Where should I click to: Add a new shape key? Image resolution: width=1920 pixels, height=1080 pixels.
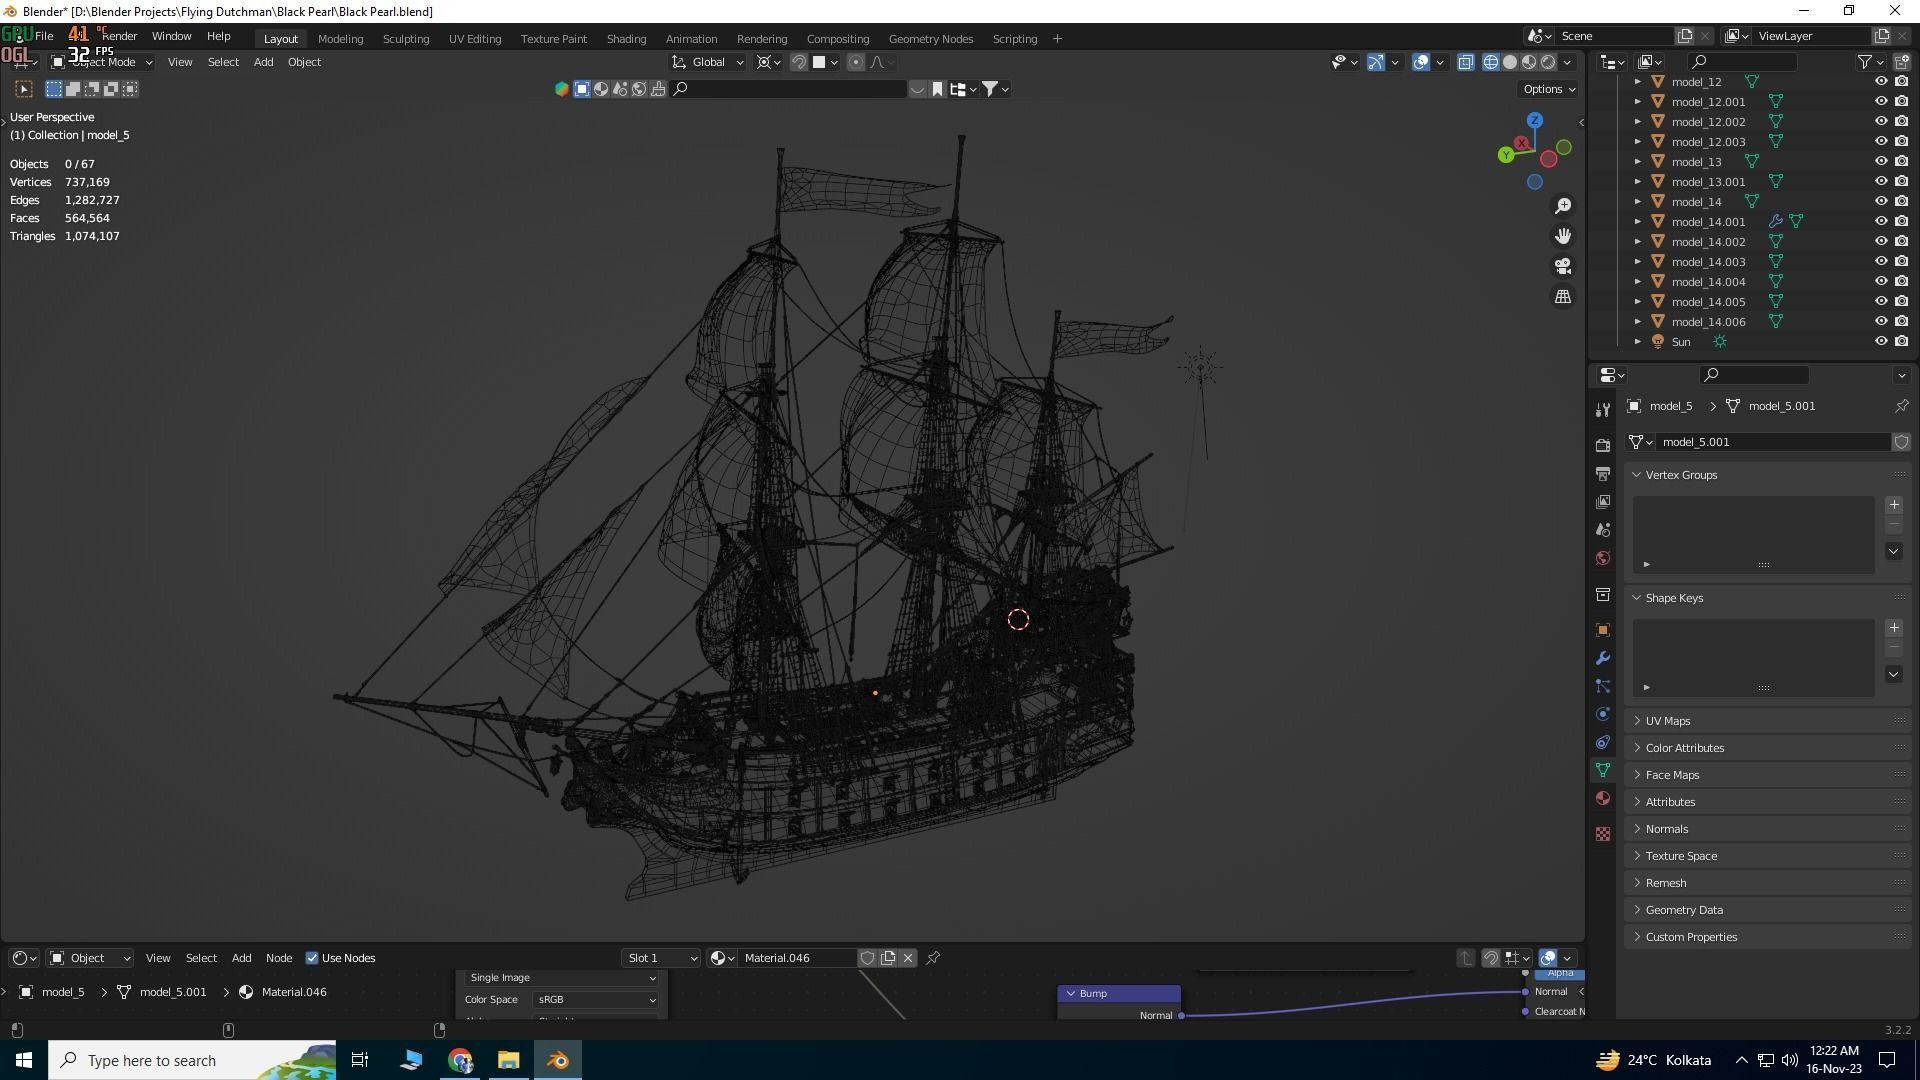[1894, 628]
